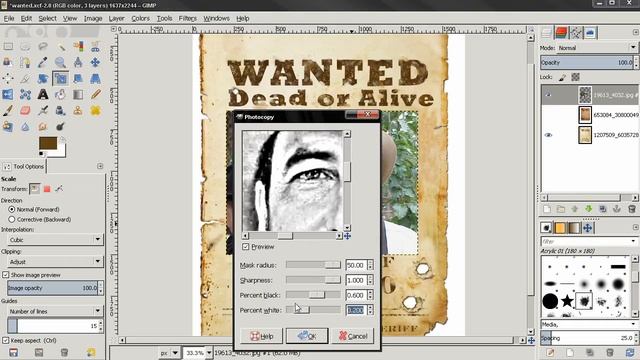Select the Heal tool
This screenshot has height=360, width=640.
[x=96, y=111]
